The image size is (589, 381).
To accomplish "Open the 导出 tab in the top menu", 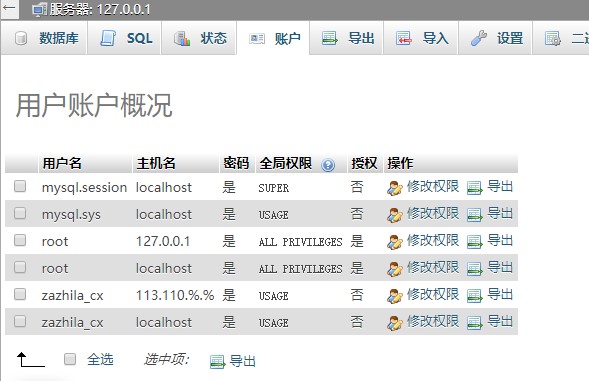I will tap(346, 38).
